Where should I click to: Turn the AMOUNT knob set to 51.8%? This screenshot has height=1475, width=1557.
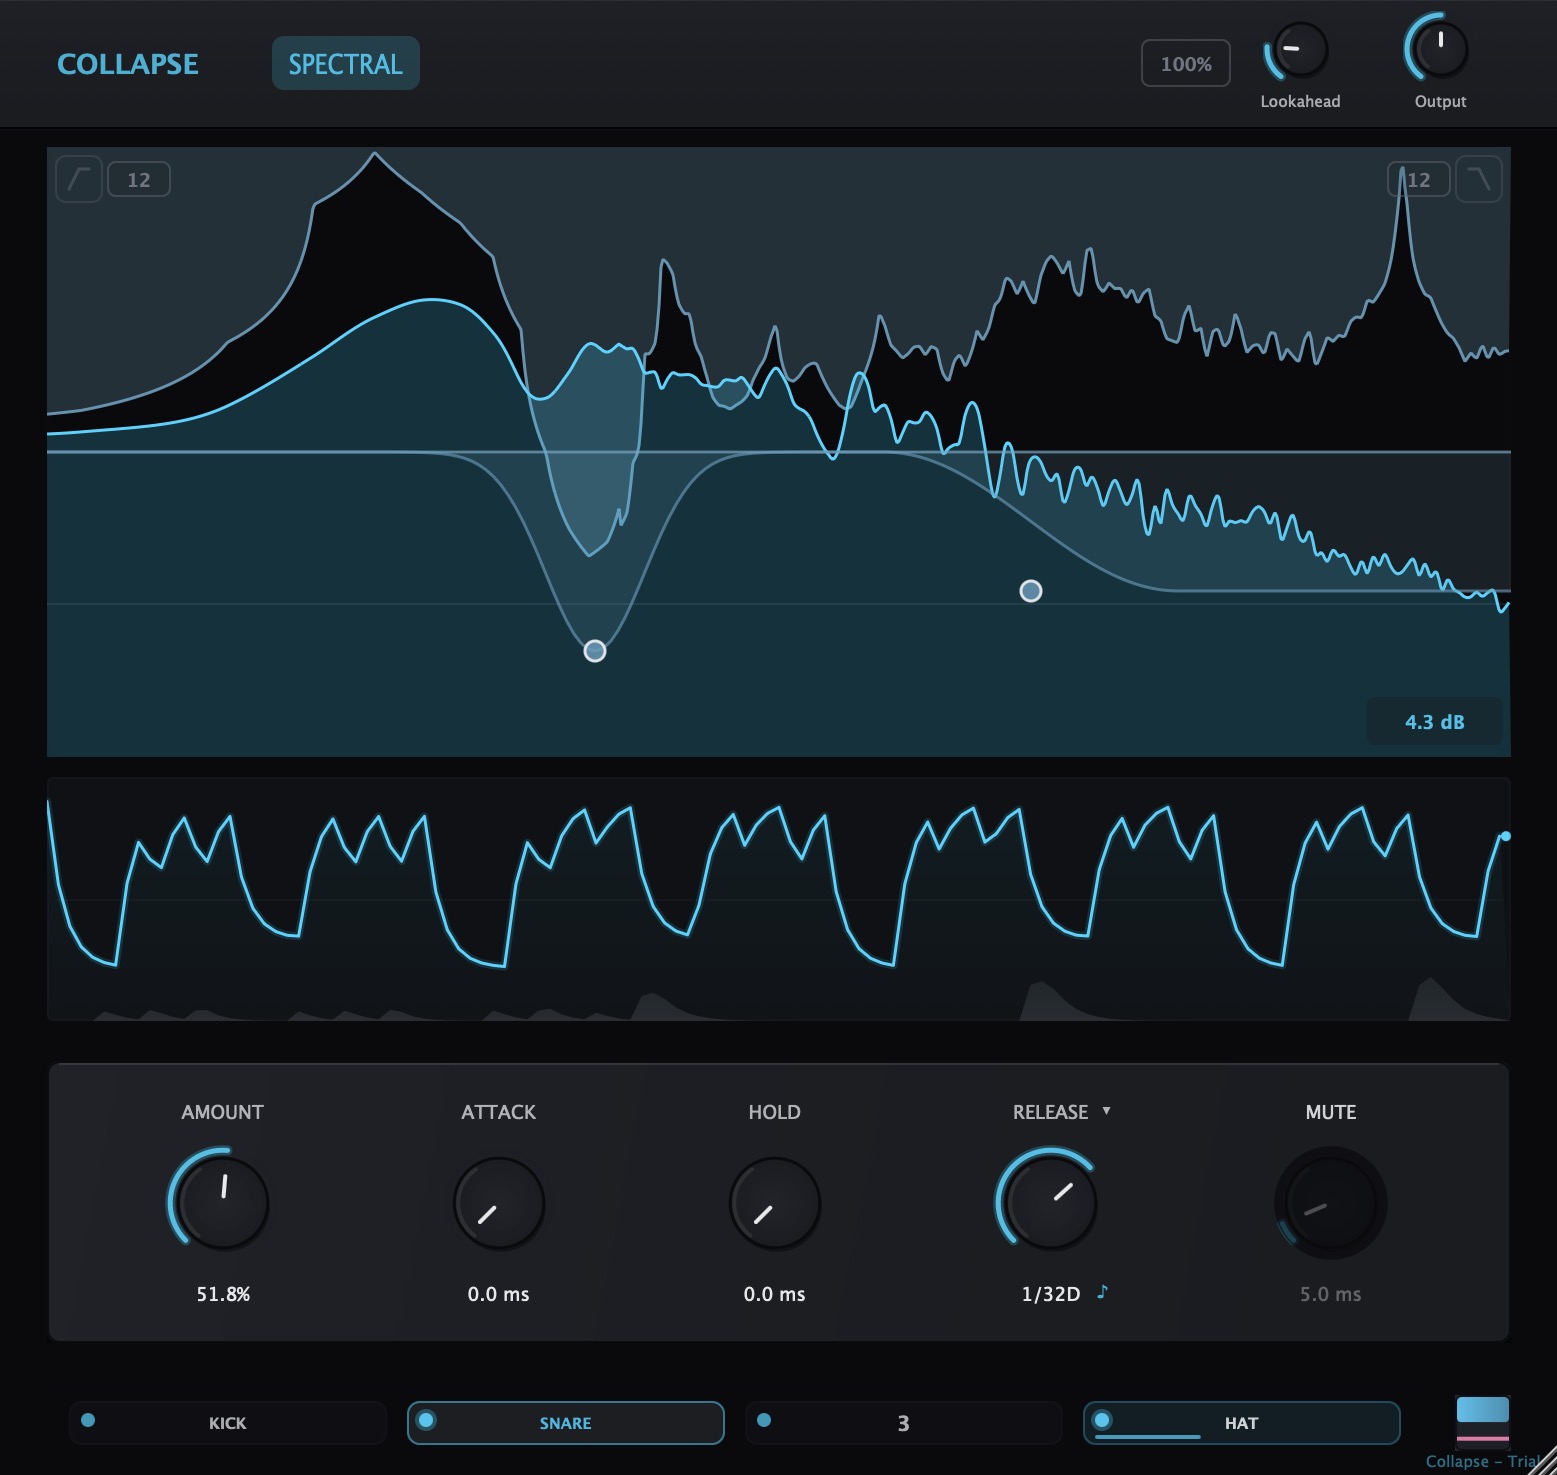point(220,1202)
